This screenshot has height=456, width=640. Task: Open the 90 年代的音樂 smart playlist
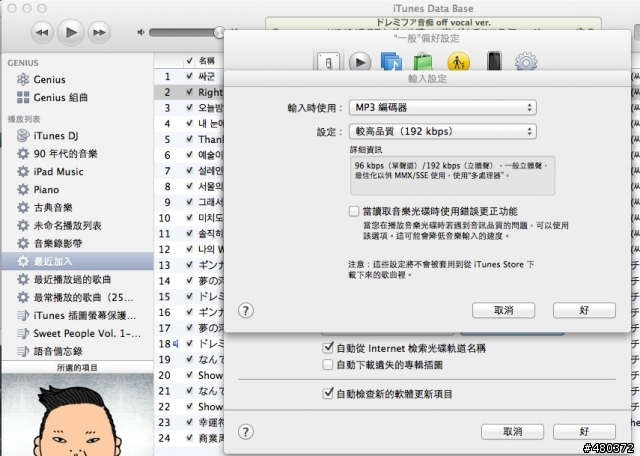(x=78, y=153)
